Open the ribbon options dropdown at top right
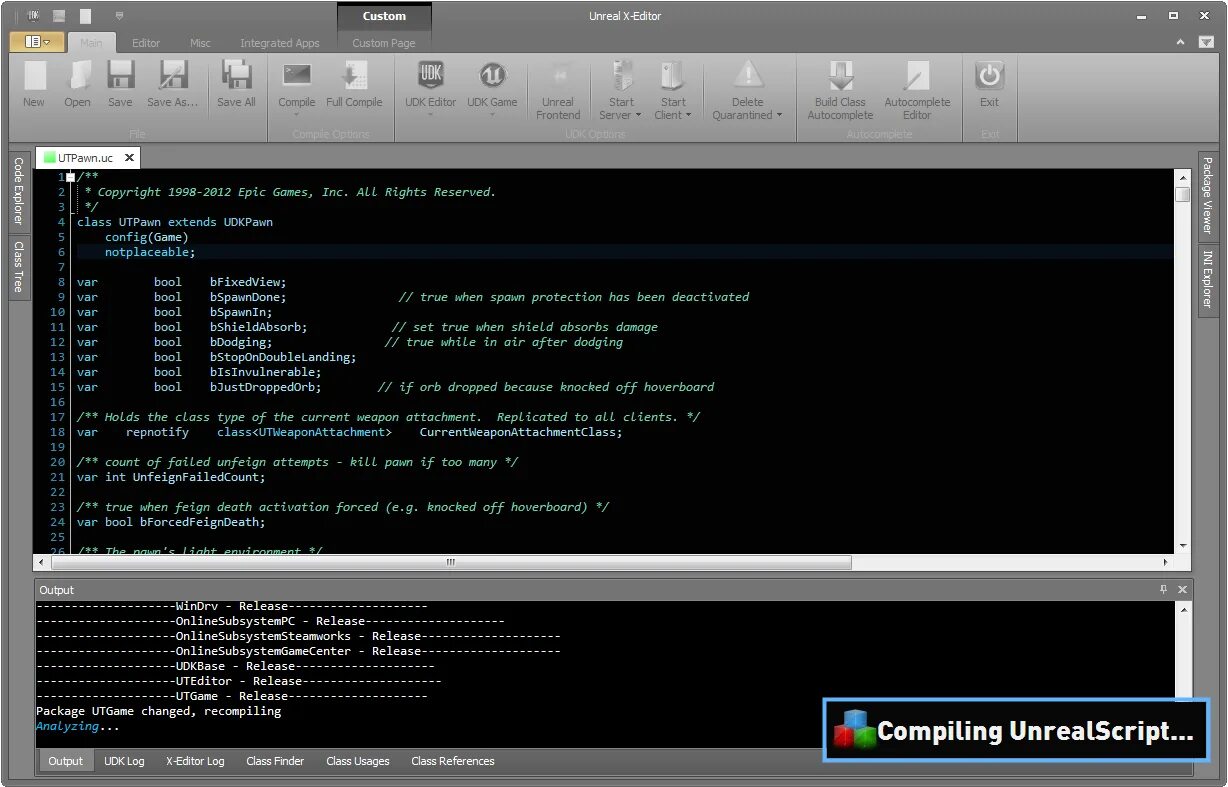Screen dimensions: 1228x787 (x=1206, y=42)
